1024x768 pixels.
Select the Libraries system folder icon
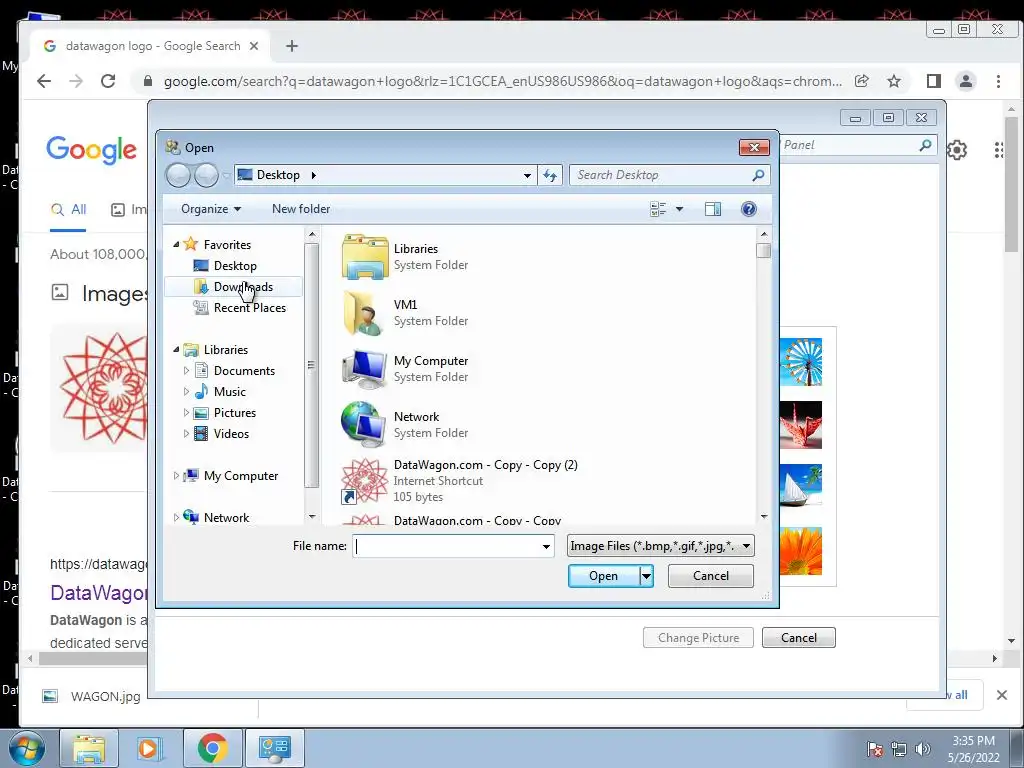click(x=364, y=257)
